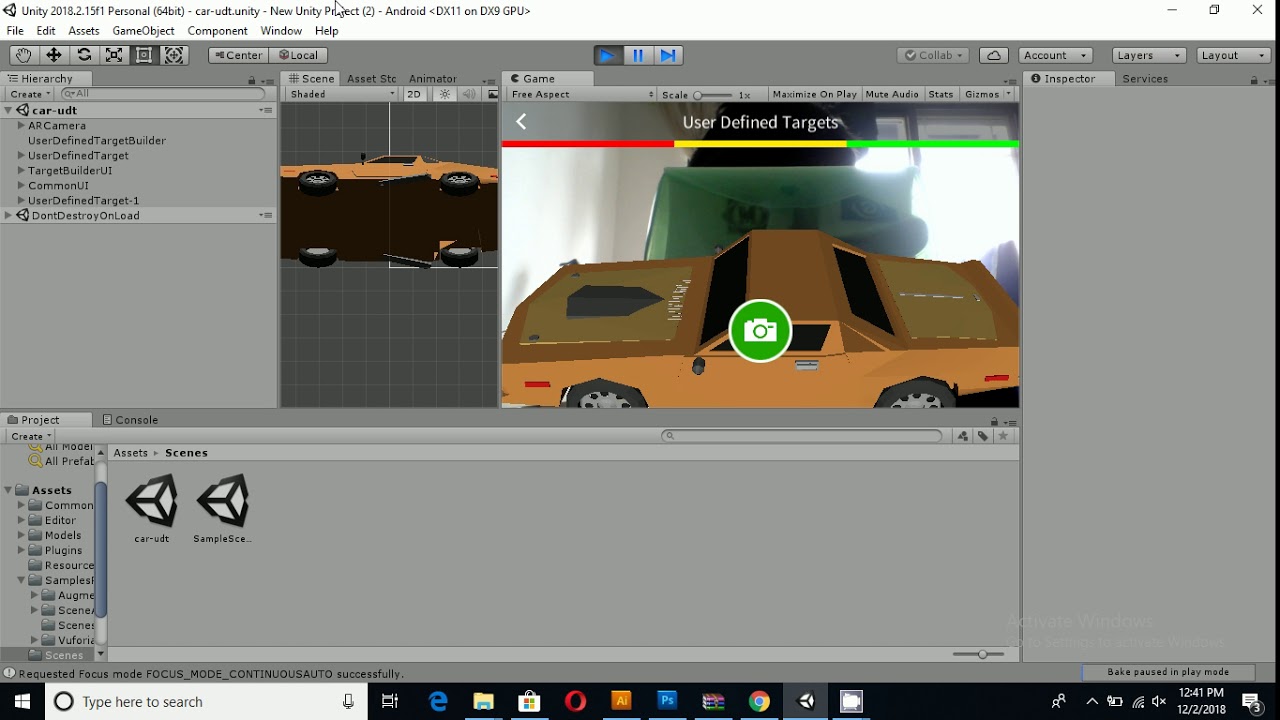
Task: Open Hierarchy Create dropdown
Action: coord(30,94)
